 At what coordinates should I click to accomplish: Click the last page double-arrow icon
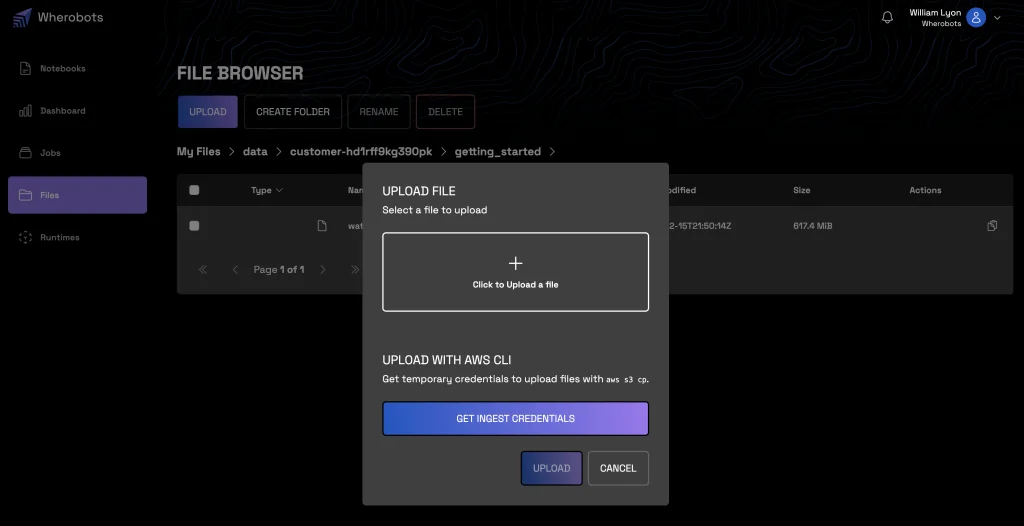(355, 269)
